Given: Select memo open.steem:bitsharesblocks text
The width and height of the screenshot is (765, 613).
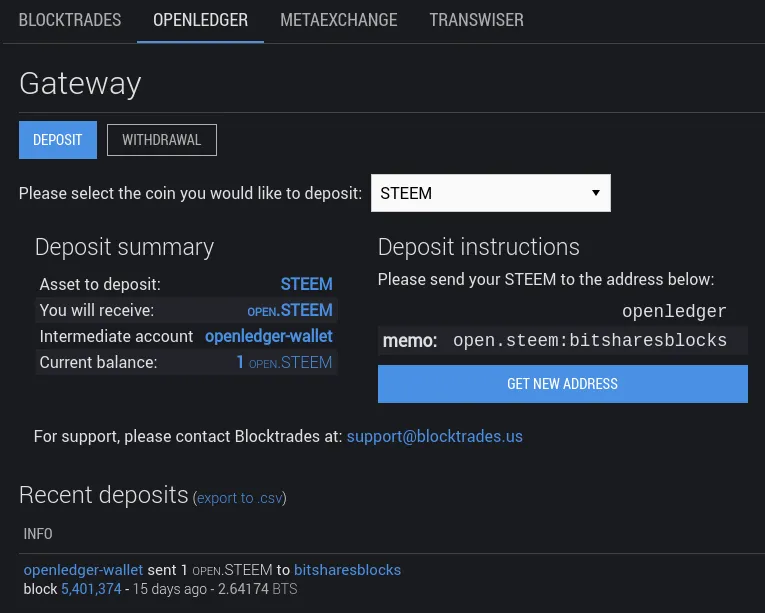Looking at the screenshot, I should click(590, 340).
